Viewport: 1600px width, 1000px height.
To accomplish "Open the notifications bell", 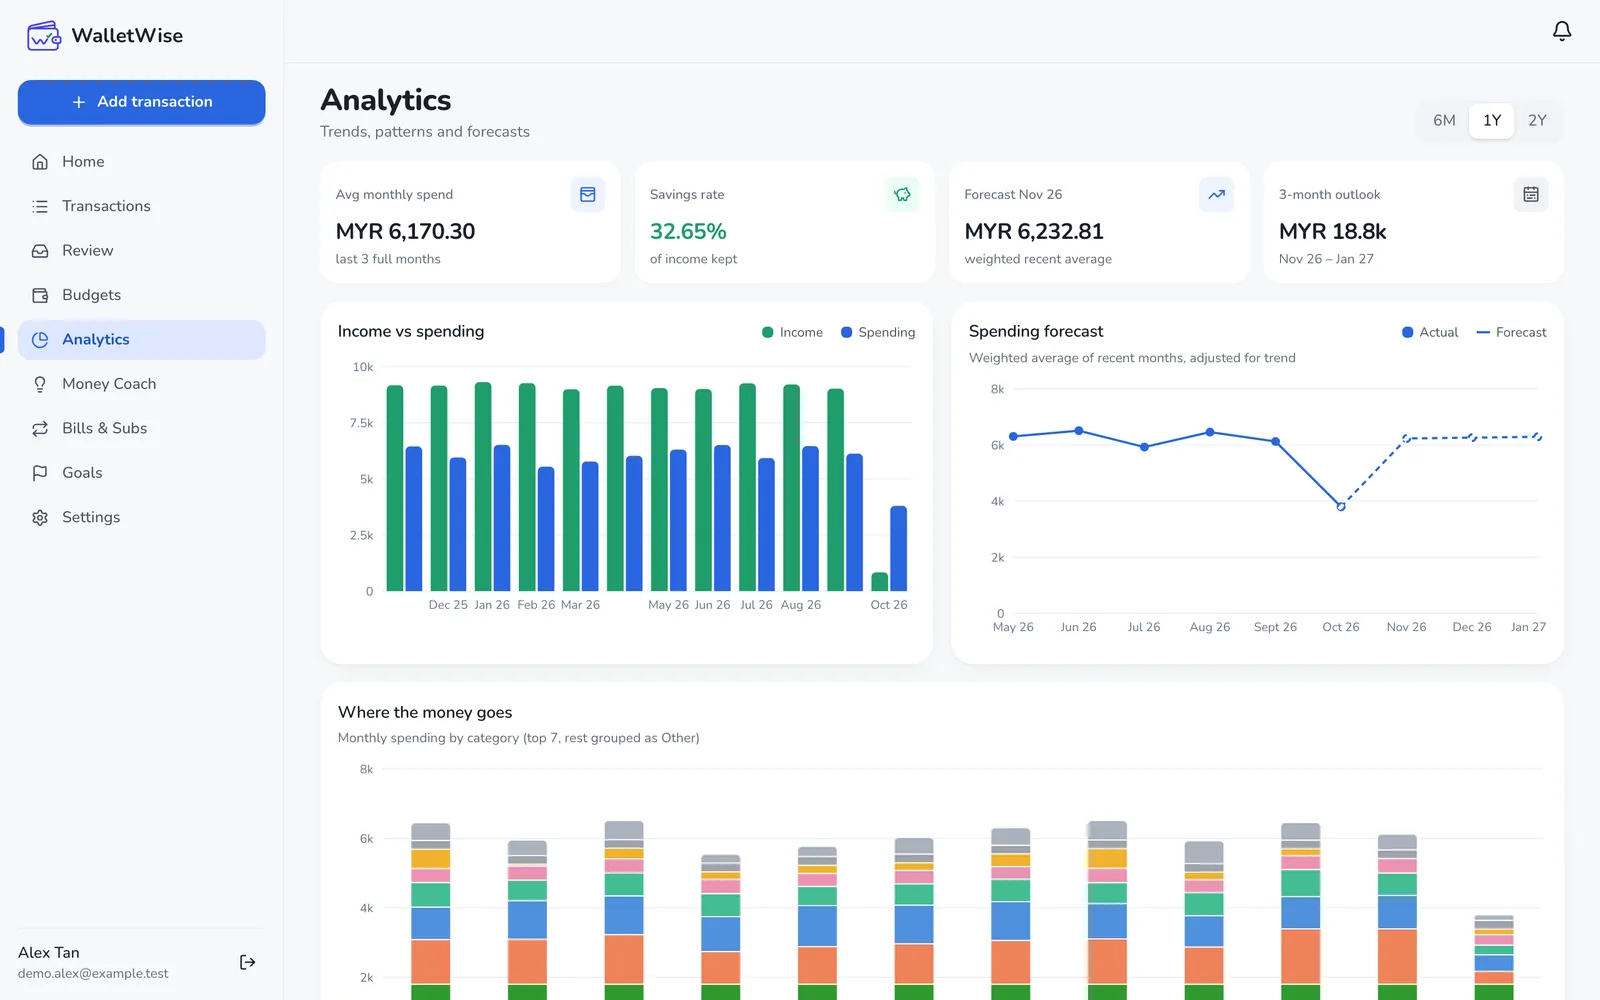I will (x=1562, y=31).
